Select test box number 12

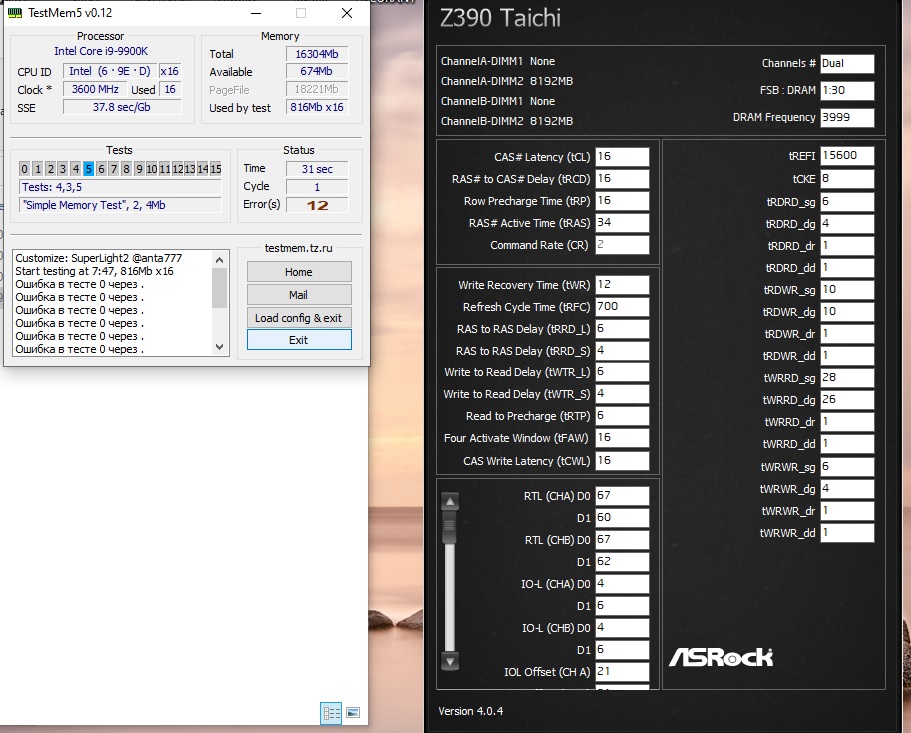coord(177,169)
